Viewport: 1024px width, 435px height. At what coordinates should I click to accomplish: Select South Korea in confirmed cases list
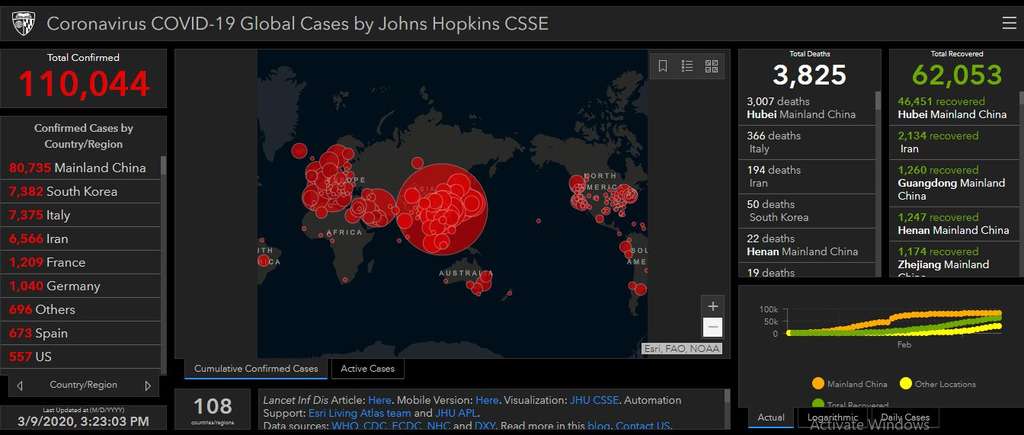tap(80, 191)
